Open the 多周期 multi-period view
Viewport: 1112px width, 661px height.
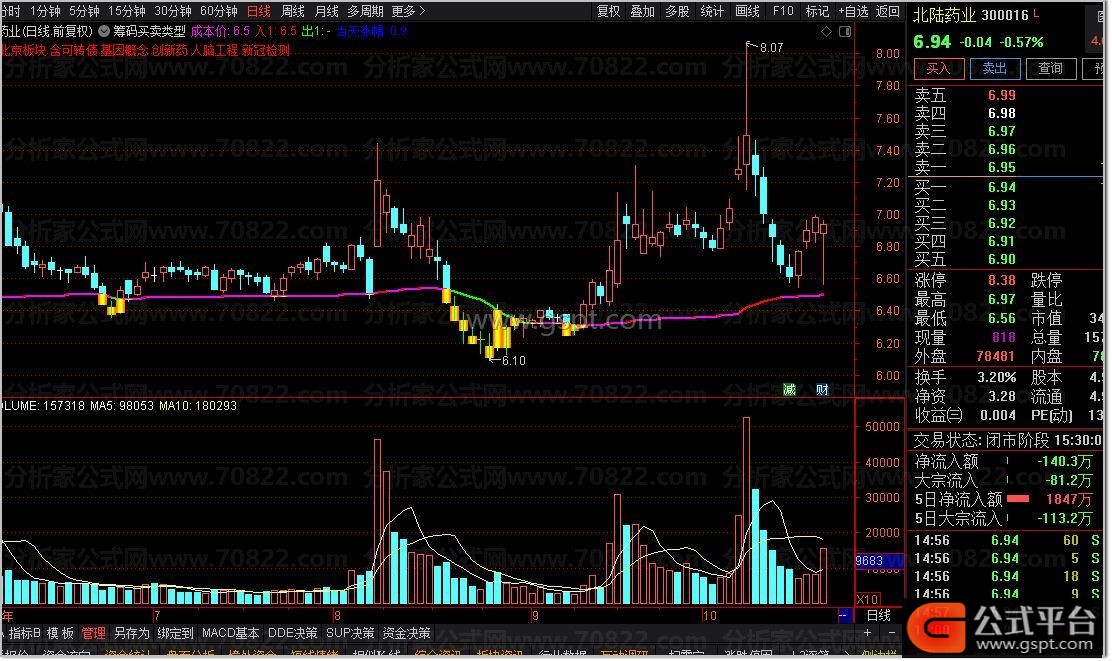[365, 11]
